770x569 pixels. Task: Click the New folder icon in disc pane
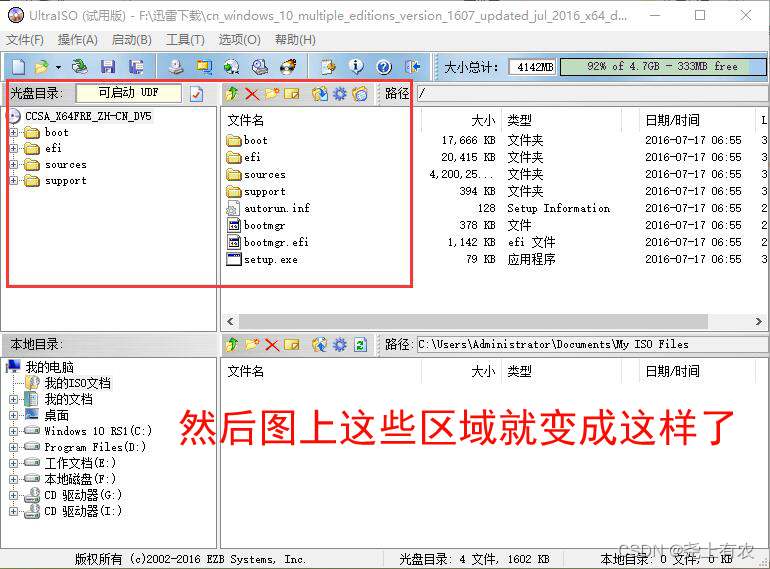point(272,93)
